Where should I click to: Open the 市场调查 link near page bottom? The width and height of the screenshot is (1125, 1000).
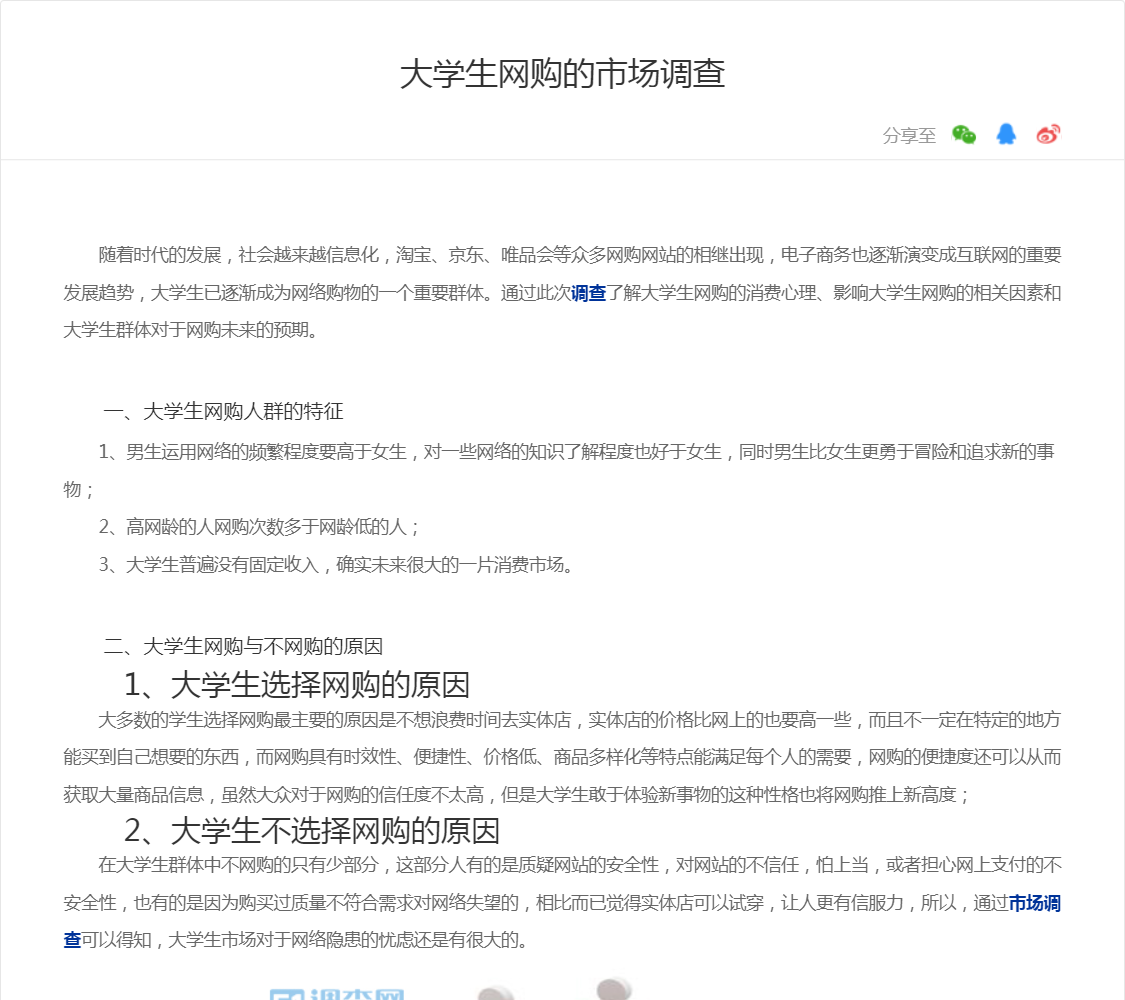[x=1035, y=903]
